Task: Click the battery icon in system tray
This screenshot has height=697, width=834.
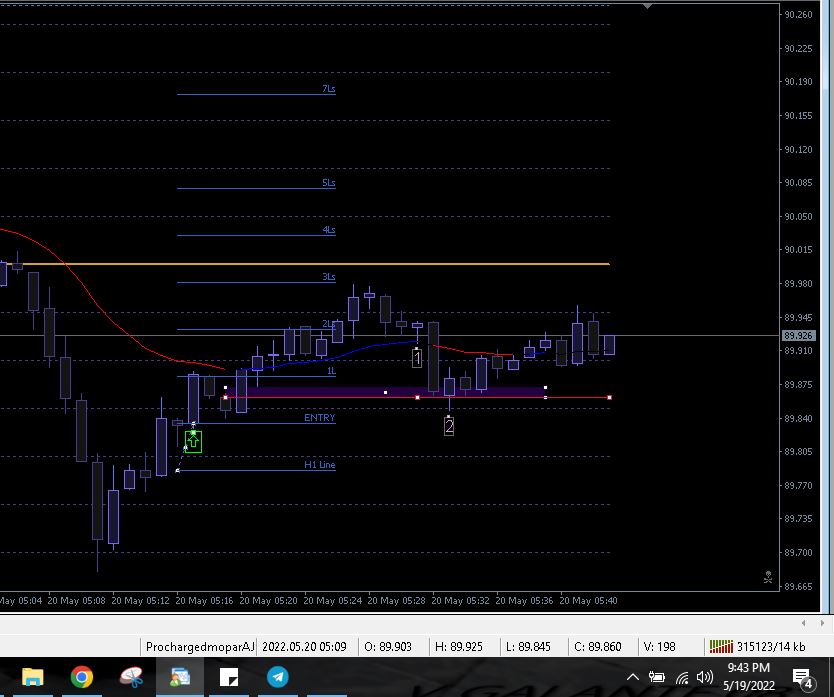Action: pyautogui.click(x=656, y=677)
